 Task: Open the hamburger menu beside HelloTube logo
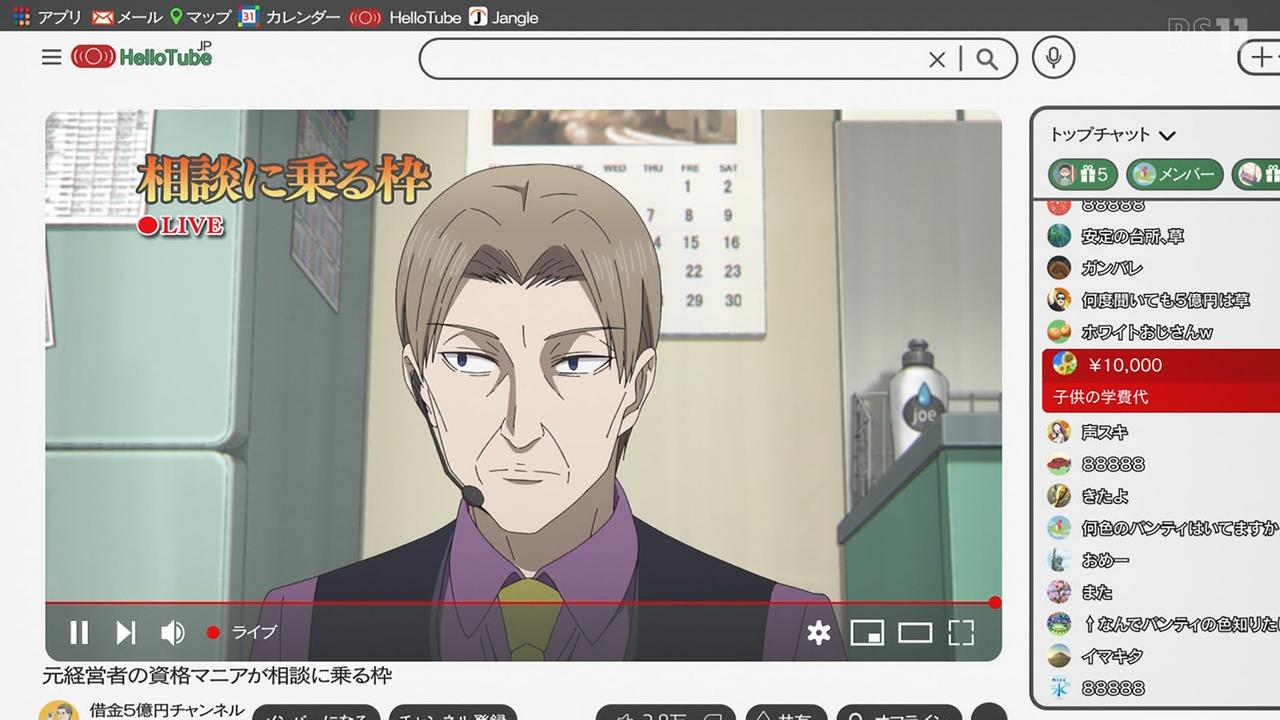click(52, 58)
